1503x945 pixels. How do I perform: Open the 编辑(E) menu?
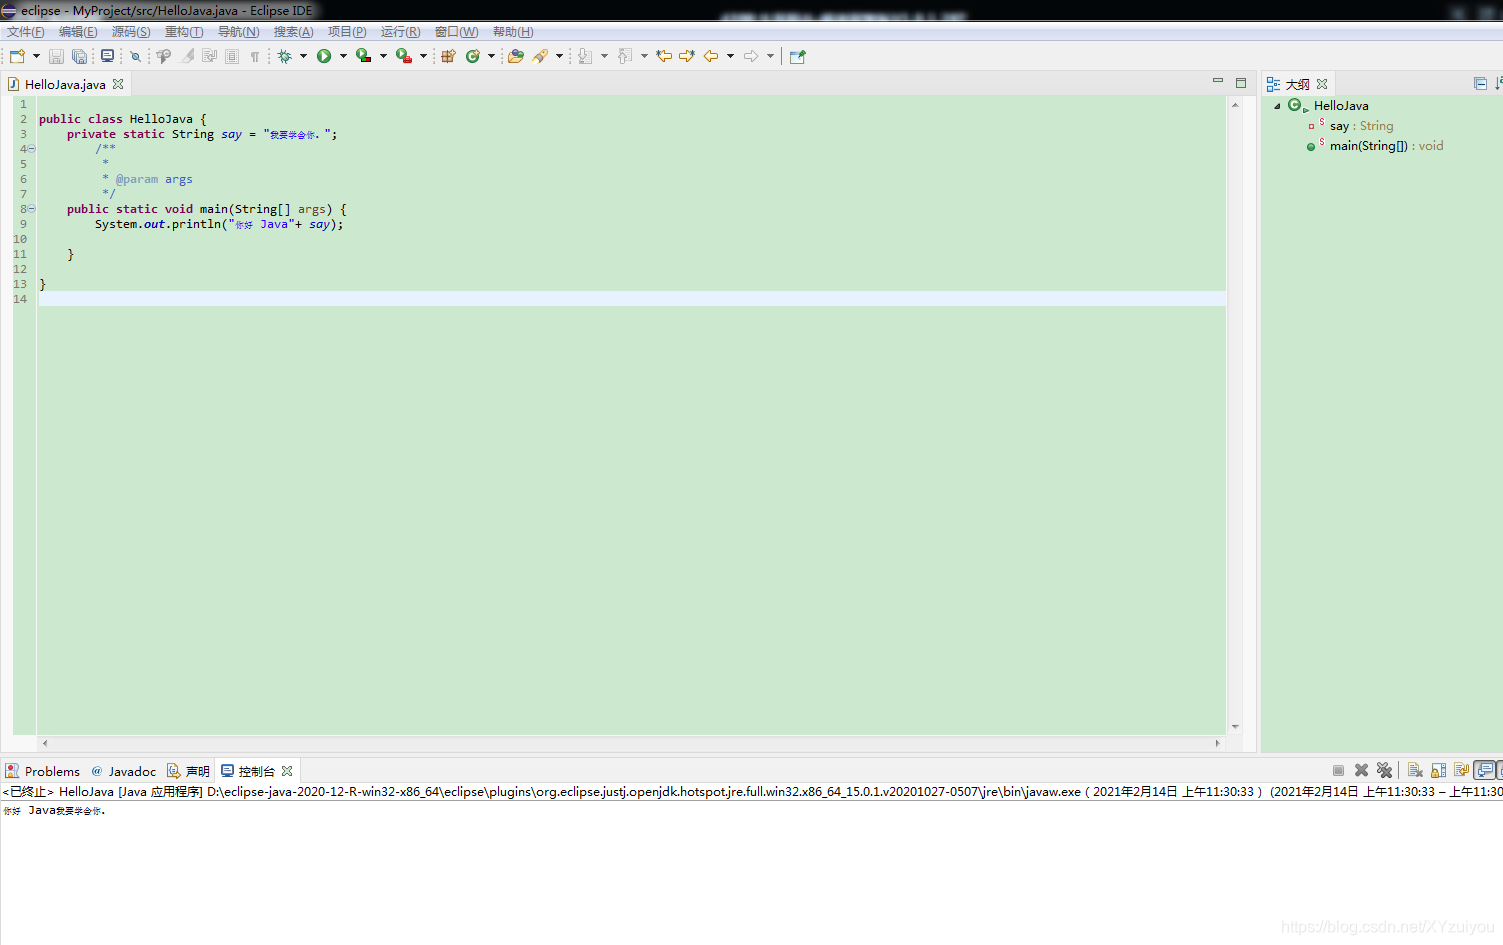coord(78,32)
